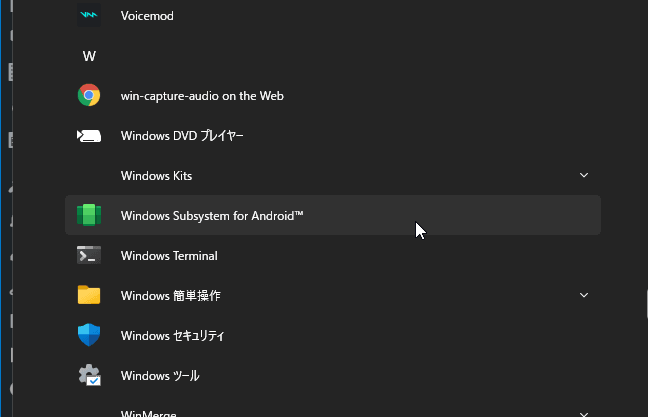
Task: Click the Windows DVD player icon
Action: [89, 136]
